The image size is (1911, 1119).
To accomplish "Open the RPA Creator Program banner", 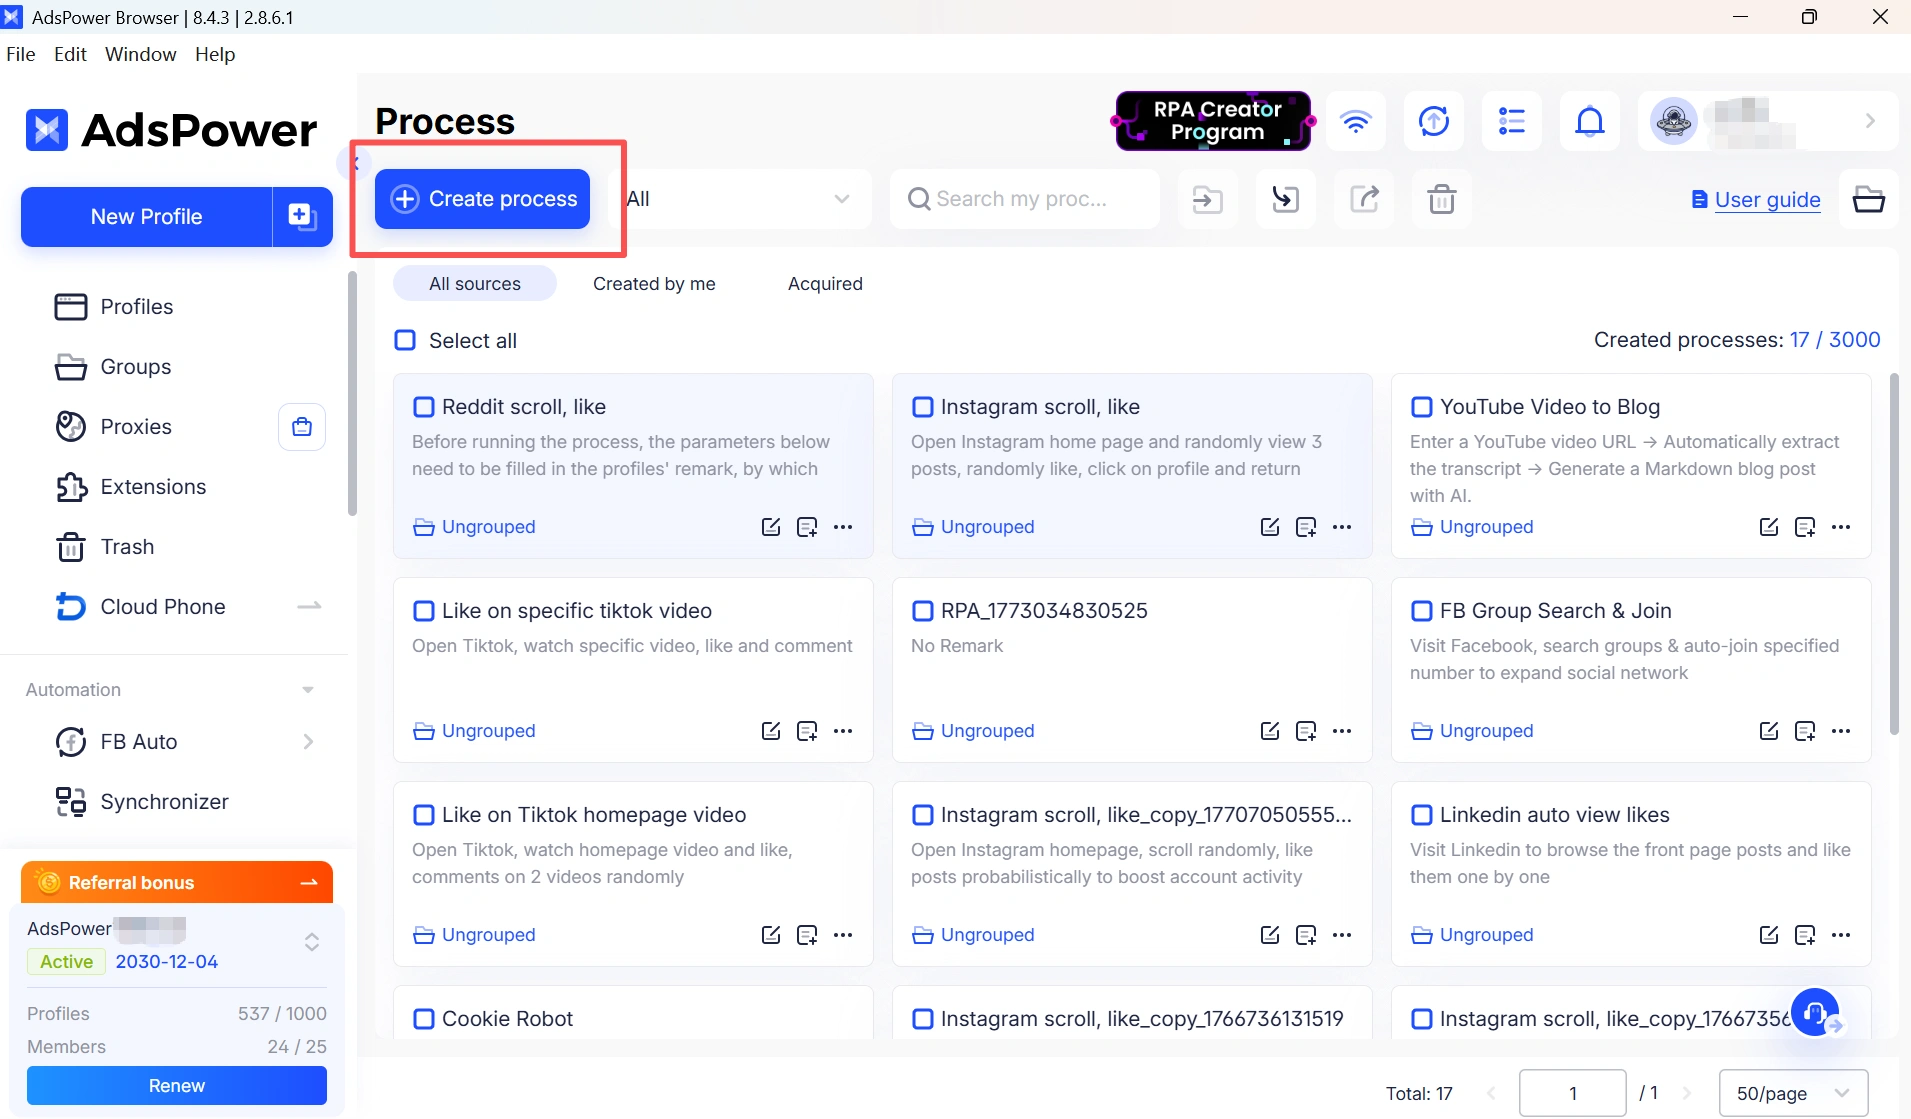I will (1213, 121).
